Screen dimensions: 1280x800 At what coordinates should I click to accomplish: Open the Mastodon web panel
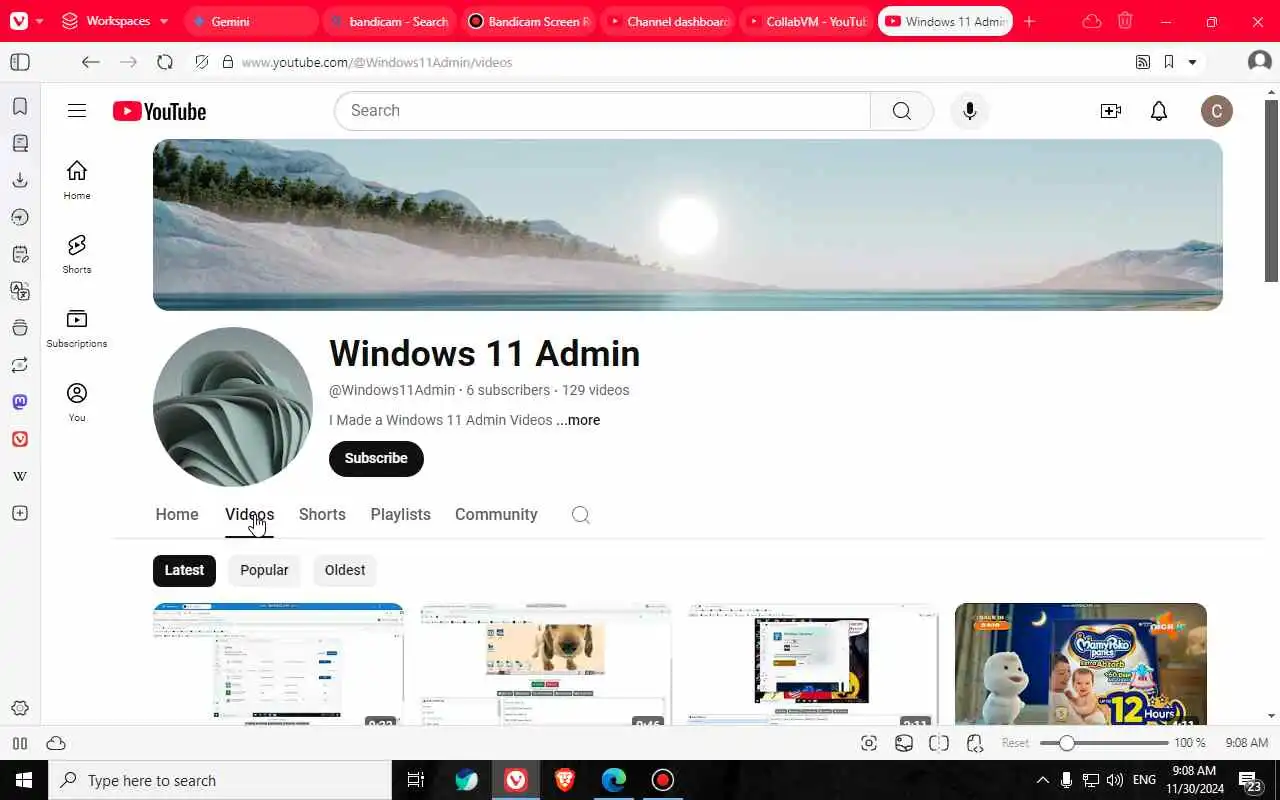coord(20,402)
